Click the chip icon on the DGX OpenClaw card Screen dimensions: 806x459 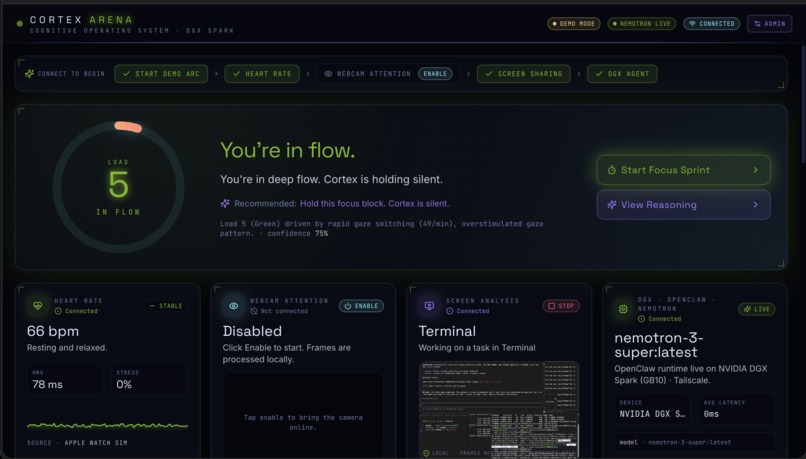623,309
